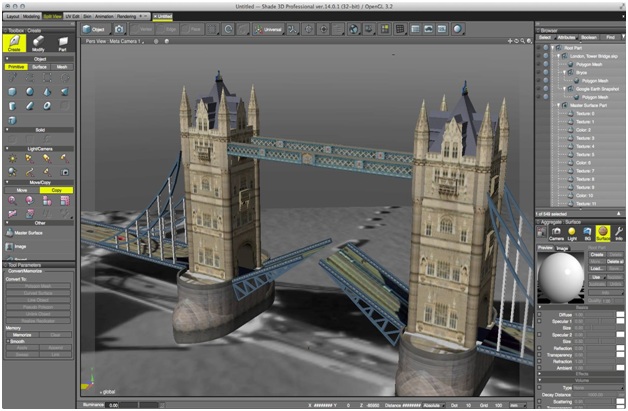Switch to the Surface primitive tab
The image size is (628, 411).
click(39, 68)
